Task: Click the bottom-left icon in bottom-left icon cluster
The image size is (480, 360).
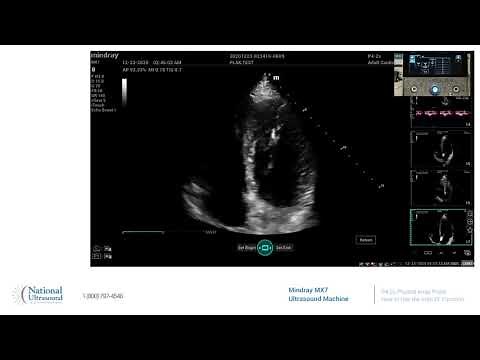Action: tap(97, 256)
